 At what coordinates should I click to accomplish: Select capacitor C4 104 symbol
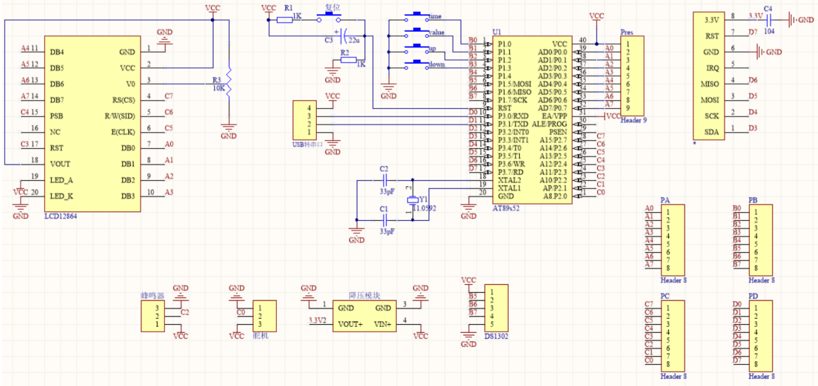click(x=768, y=20)
